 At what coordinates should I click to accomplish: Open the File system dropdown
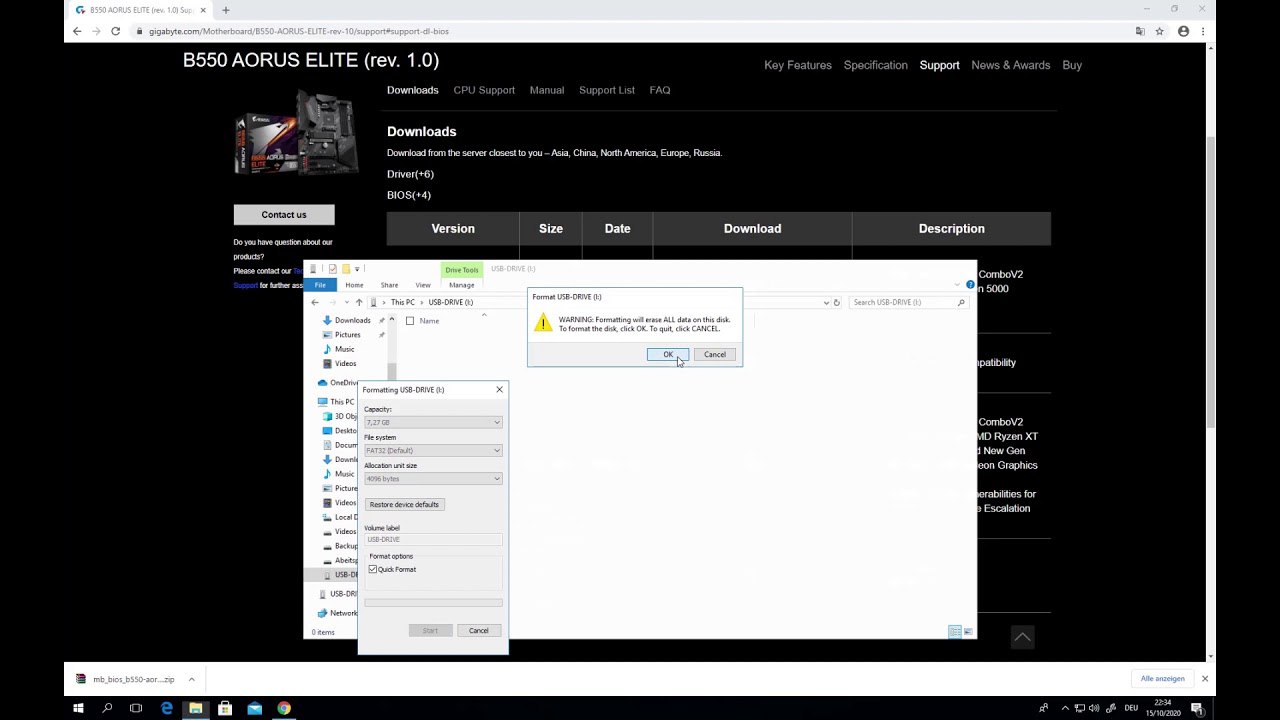coord(433,450)
